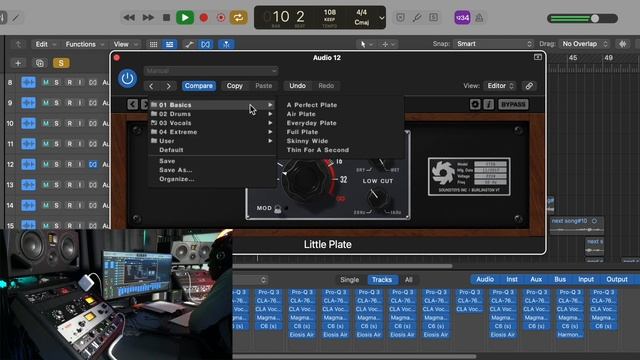Expand the 03 Vocals preset folder

click(212, 123)
